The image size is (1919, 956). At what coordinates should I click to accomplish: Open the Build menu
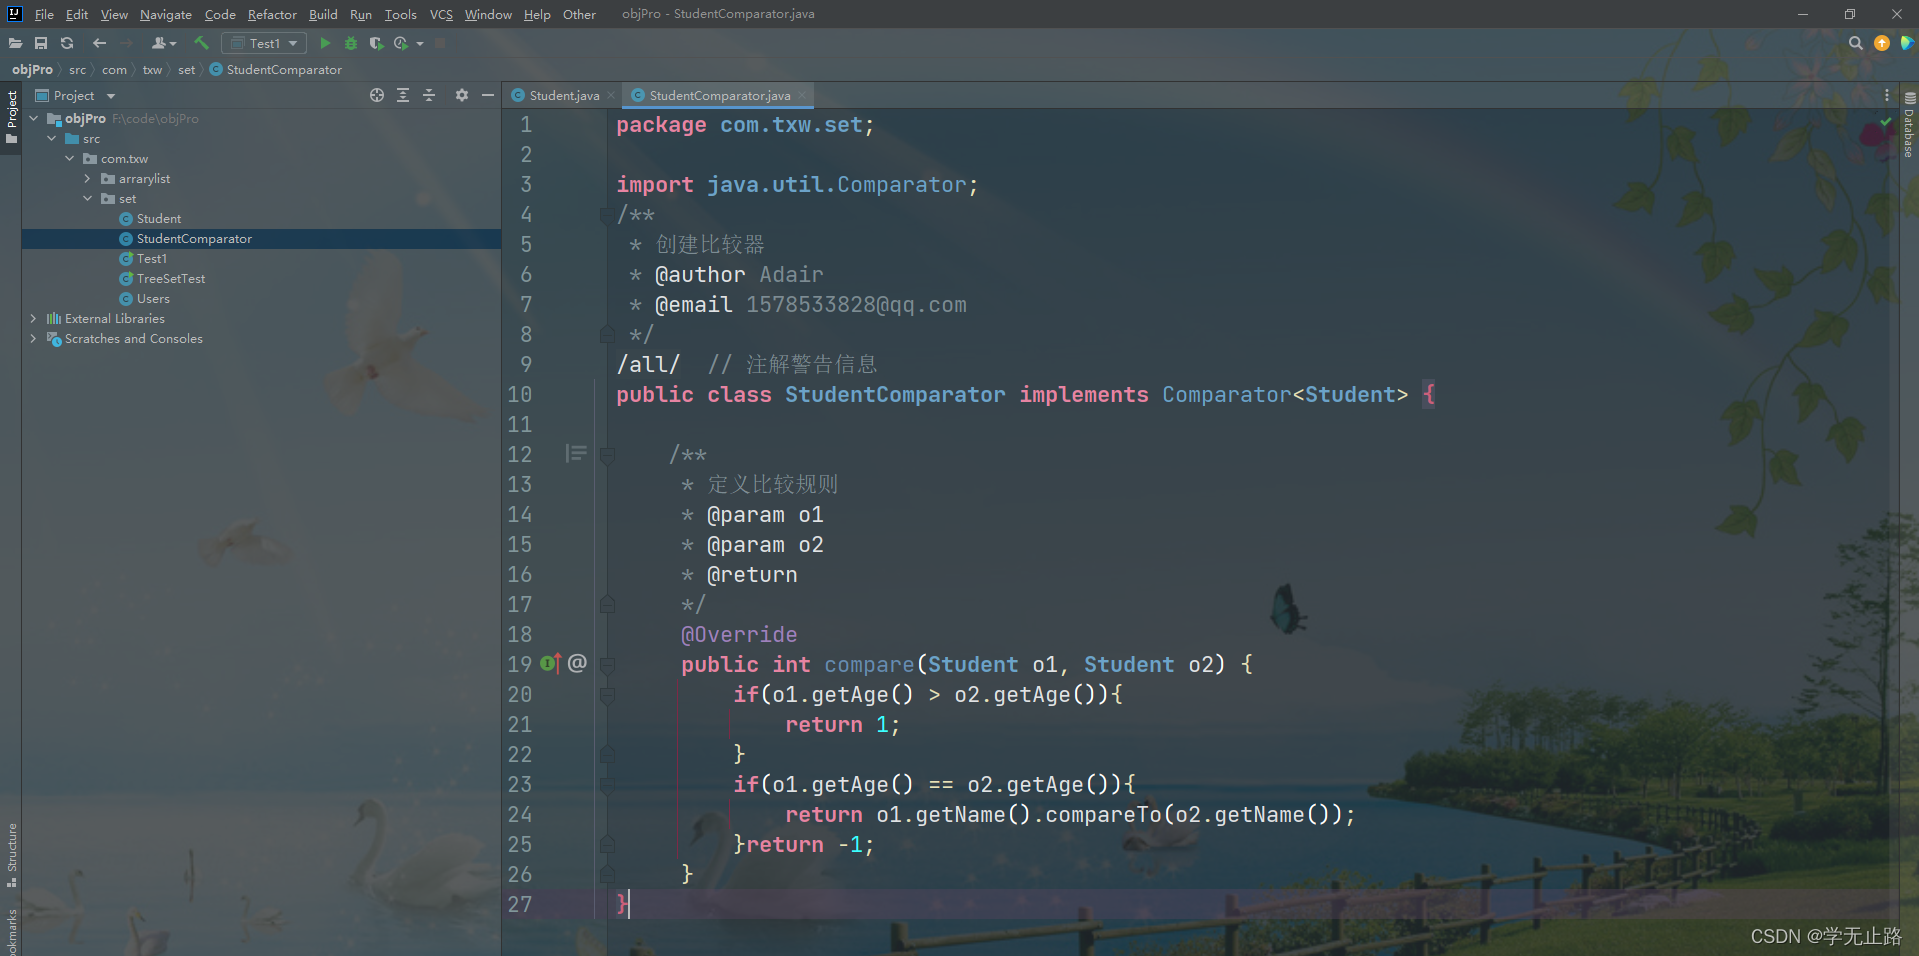point(323,14)
